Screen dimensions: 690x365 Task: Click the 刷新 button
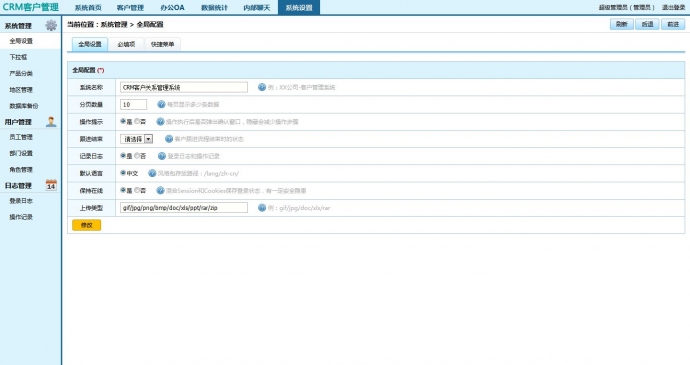pos(621,24)
